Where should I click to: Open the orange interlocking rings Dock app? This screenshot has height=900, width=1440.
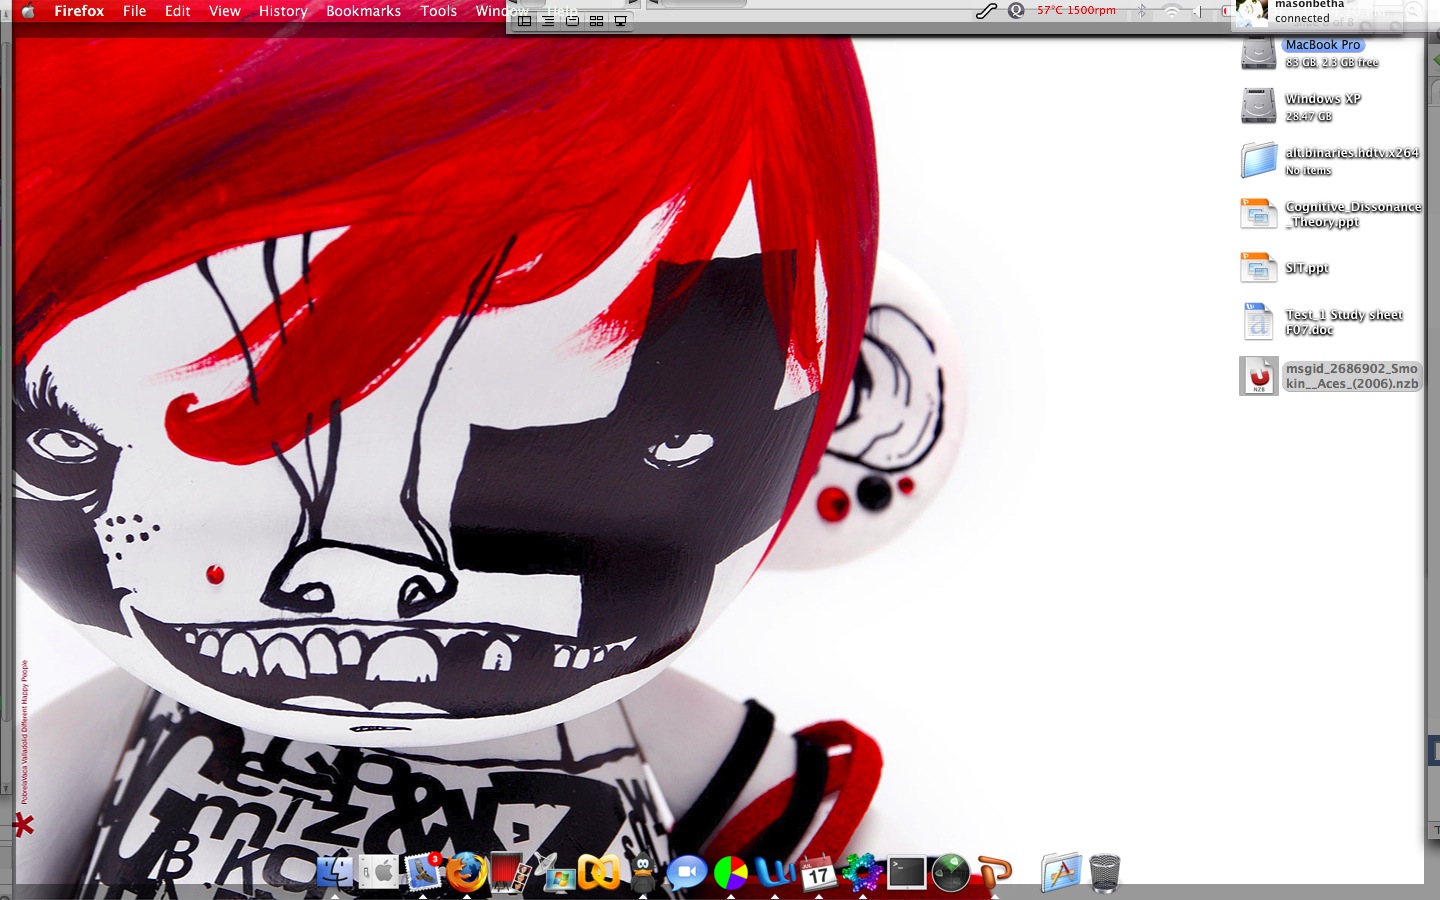[x=599, y=872]
